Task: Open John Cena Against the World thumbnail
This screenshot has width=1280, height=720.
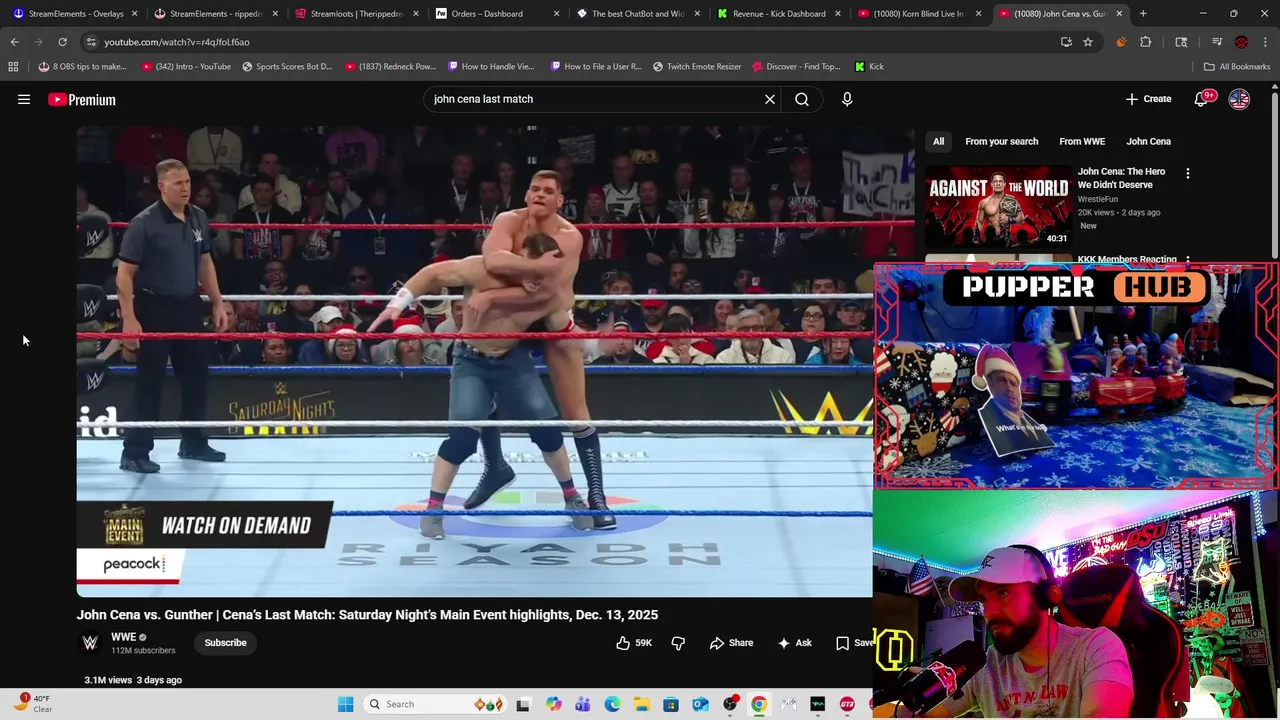Action: point(998,206)
